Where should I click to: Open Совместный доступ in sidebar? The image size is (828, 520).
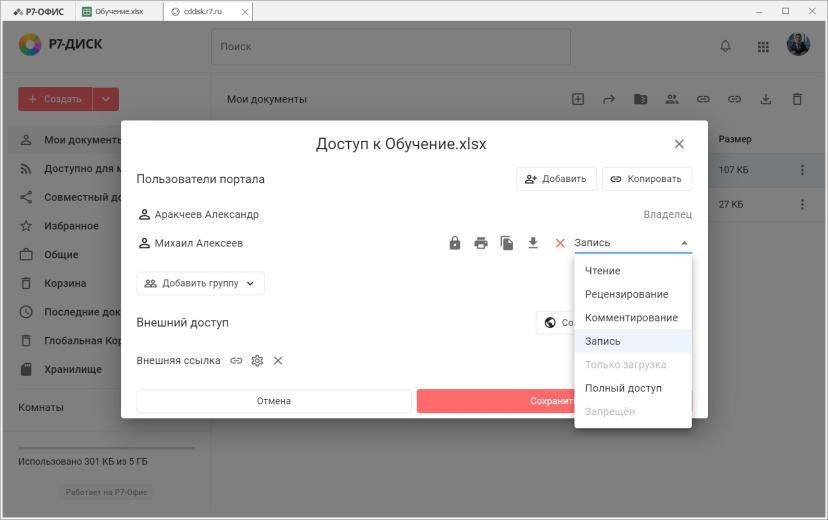(70, 197)
